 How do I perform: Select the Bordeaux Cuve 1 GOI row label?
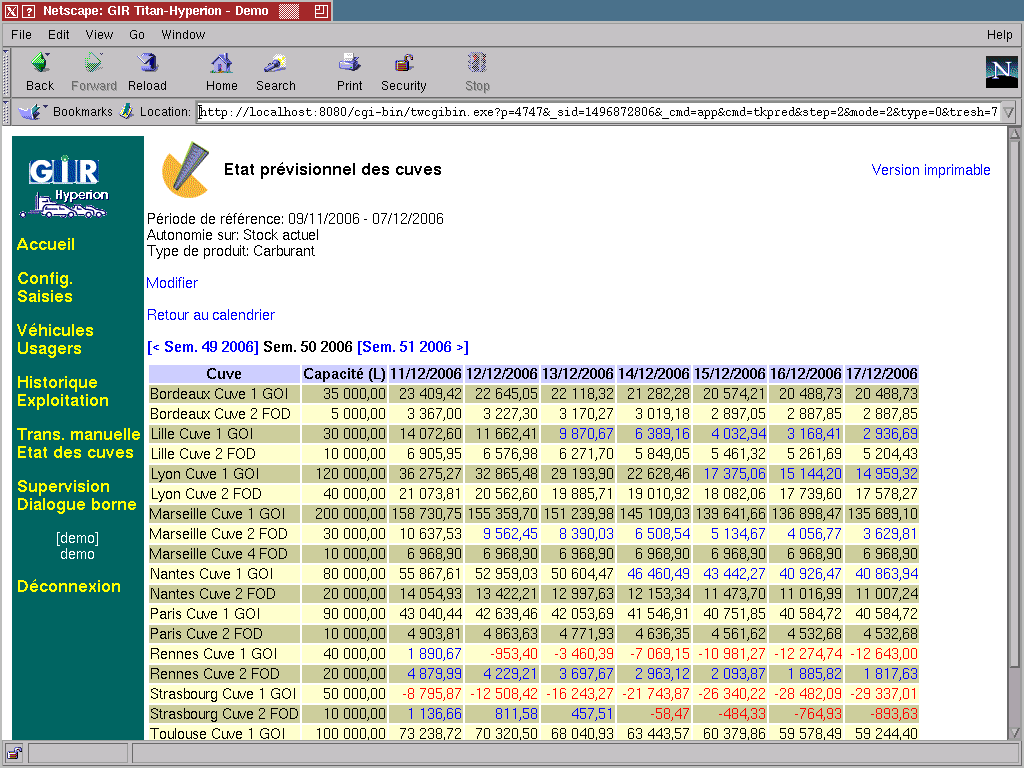point(219,394)
